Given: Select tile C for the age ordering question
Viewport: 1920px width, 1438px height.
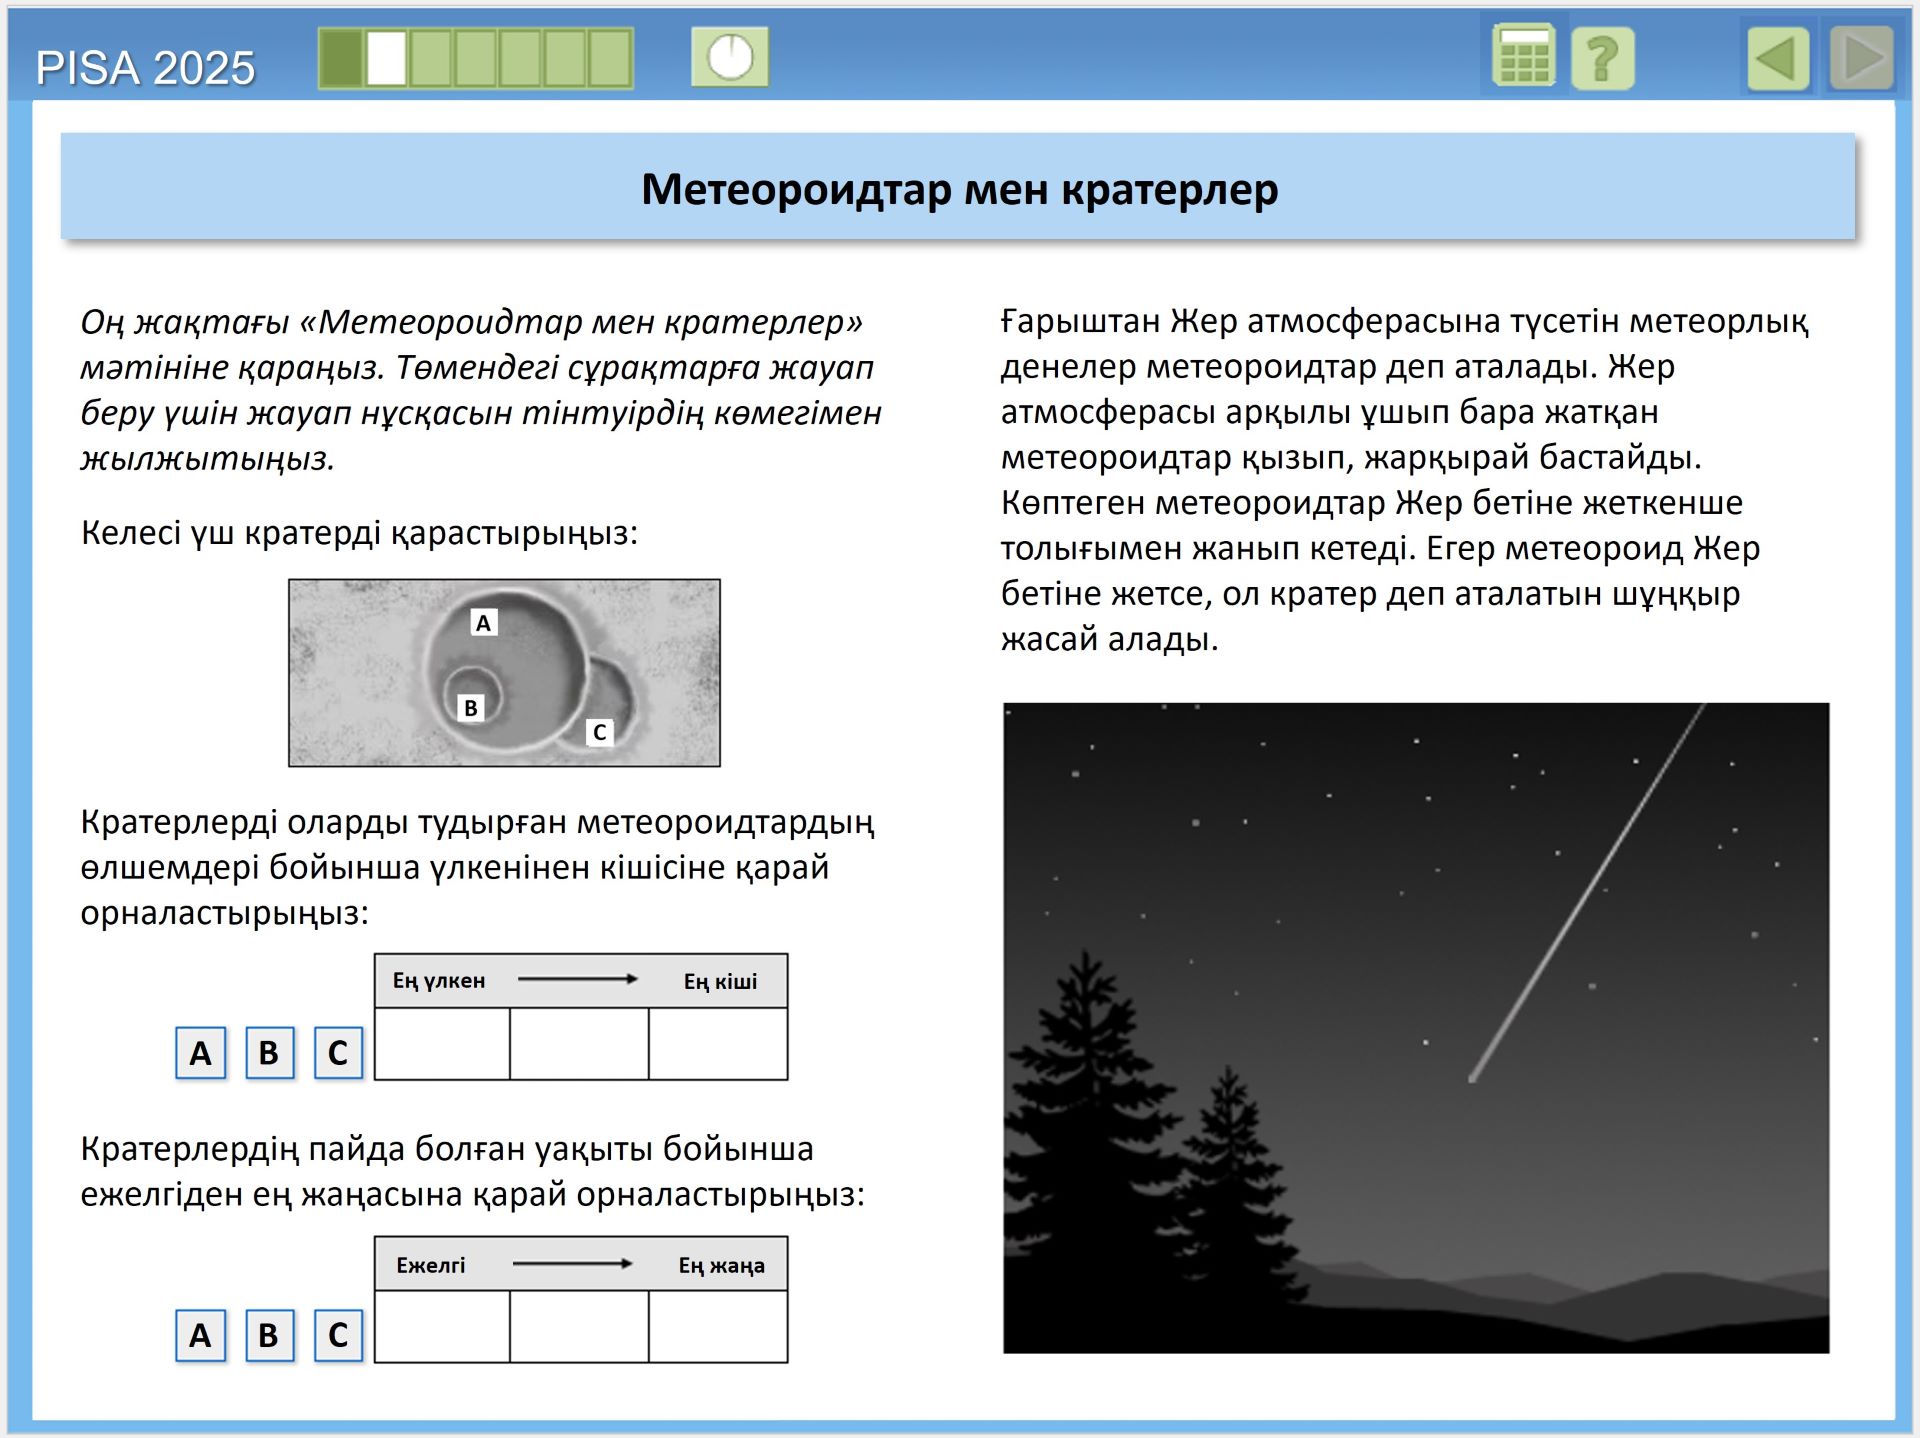Looking at the screenshot, I should (x=338, y=1335).
